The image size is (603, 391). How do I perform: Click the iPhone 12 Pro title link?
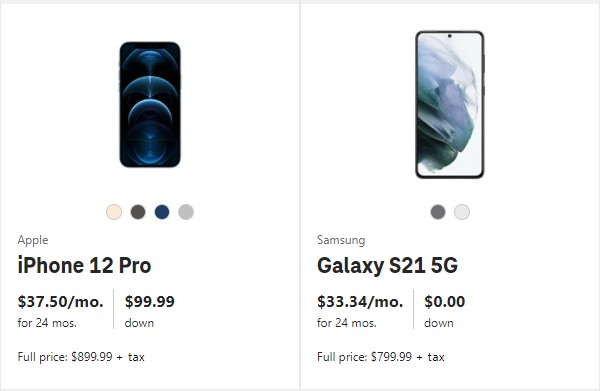click(85, 265)
